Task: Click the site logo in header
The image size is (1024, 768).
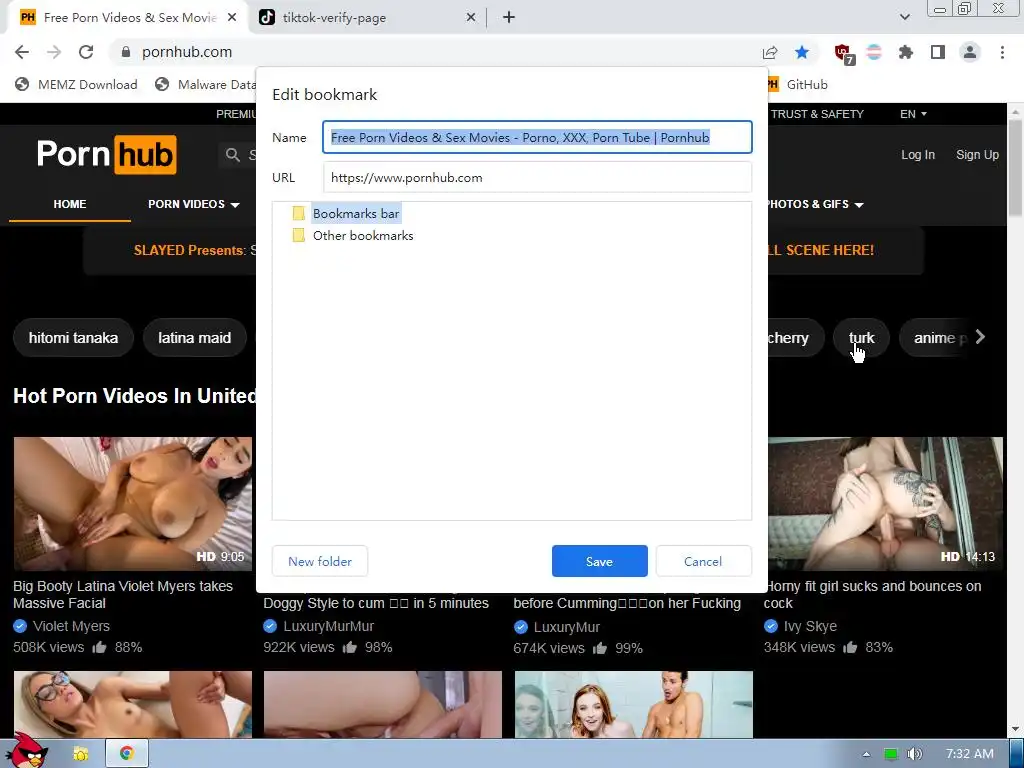Action: point(106,155)
